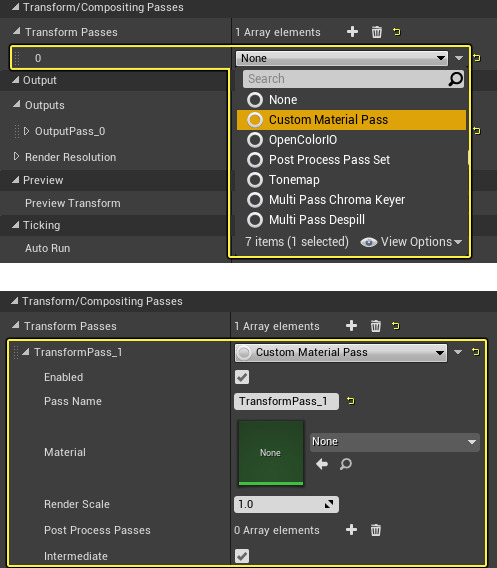Open the Material asset None dropdown
497x568 pixels.
click(395, 442)
